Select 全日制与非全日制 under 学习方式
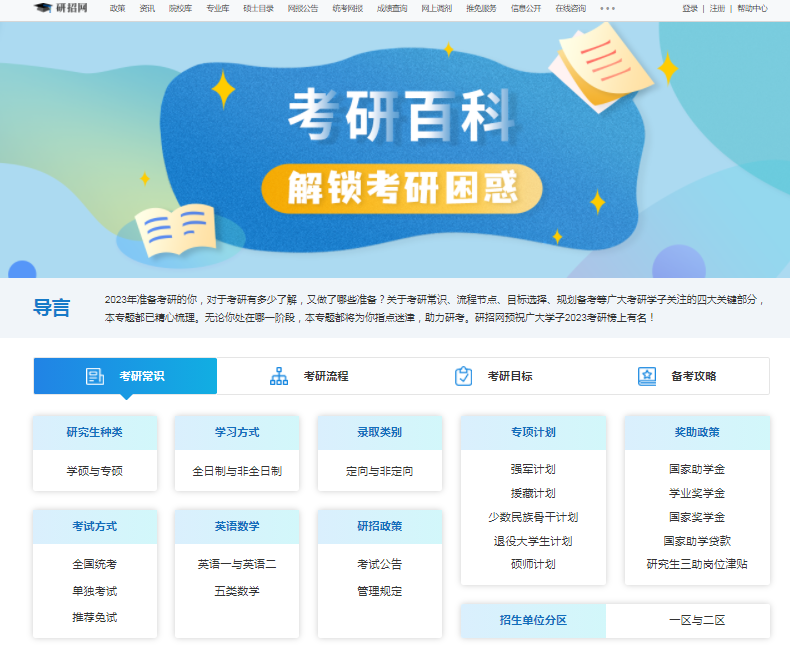The width and height of the screenshot is (790, 651). click(237, 470)
